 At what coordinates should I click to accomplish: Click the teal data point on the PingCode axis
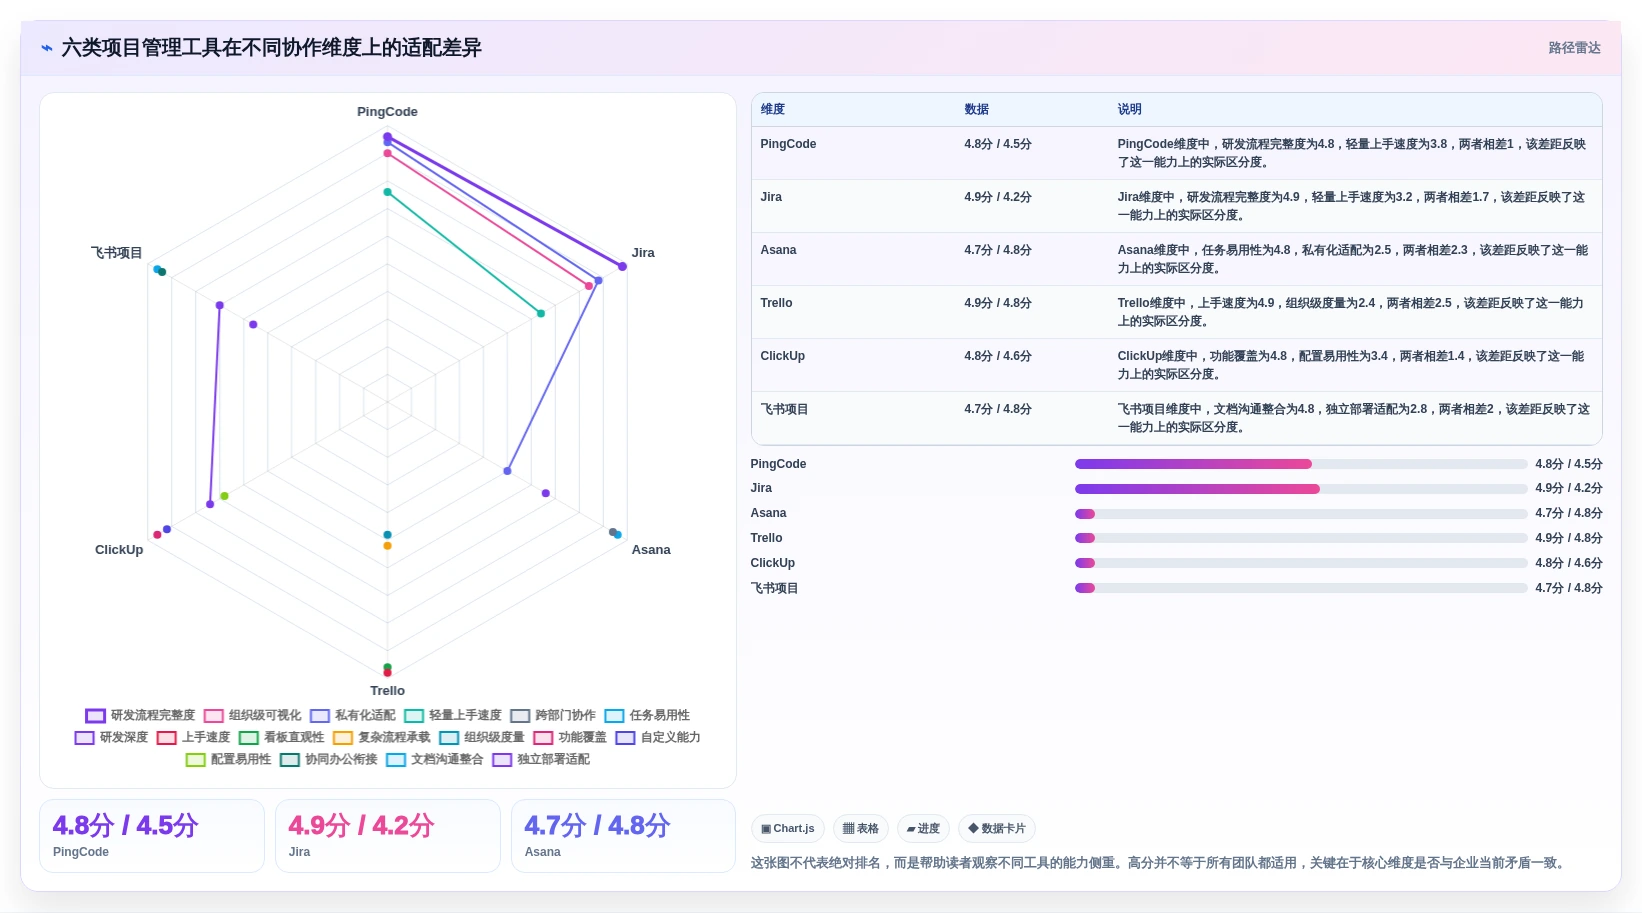point(387,192)
